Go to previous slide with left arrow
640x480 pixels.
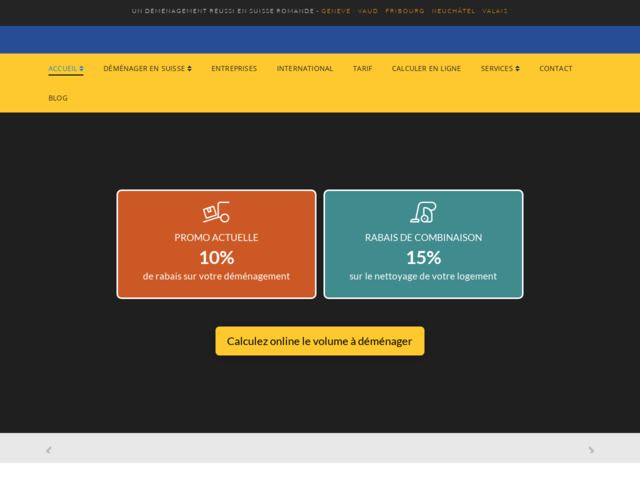(48, 450)
